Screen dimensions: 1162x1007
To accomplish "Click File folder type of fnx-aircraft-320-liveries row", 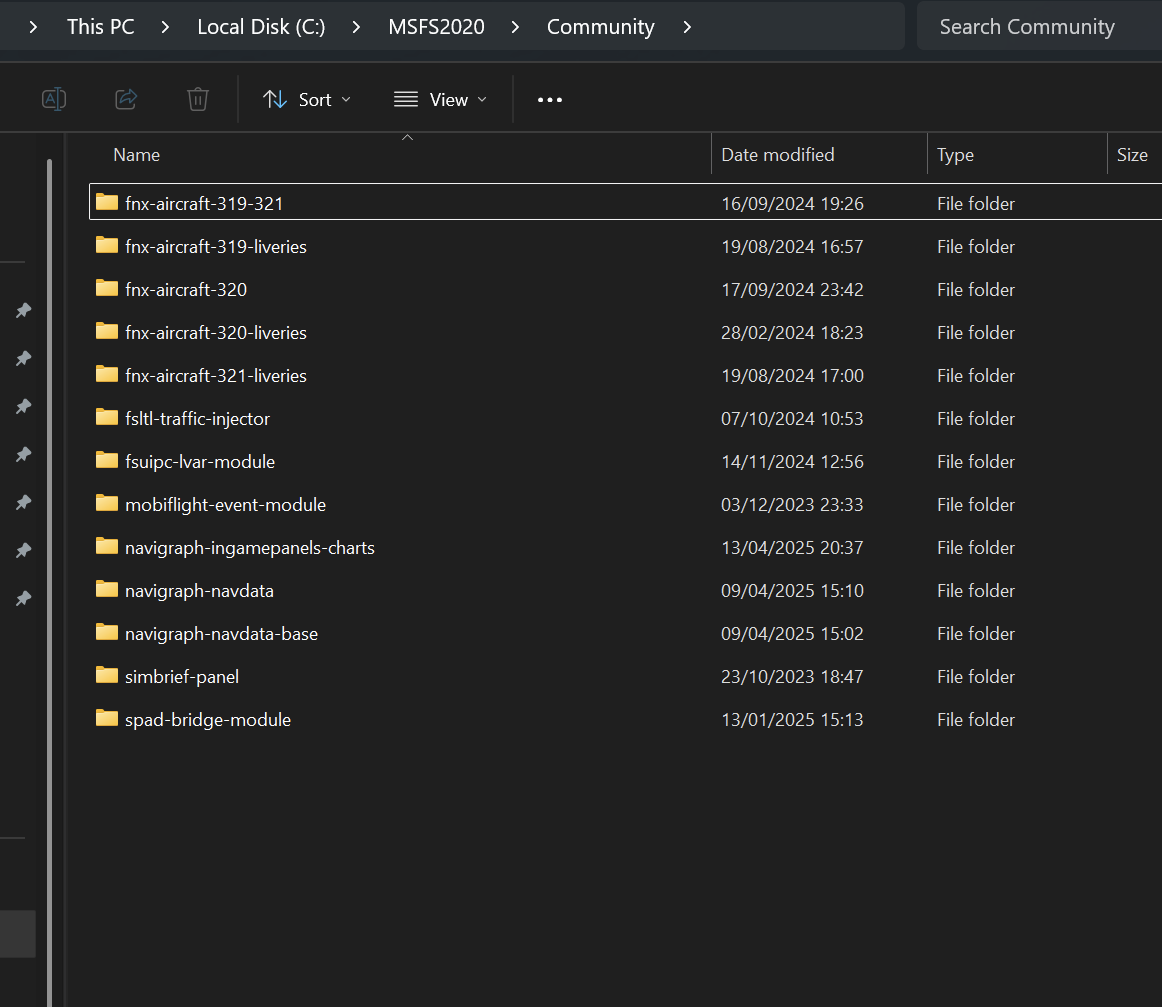I will tap(975, 333).
